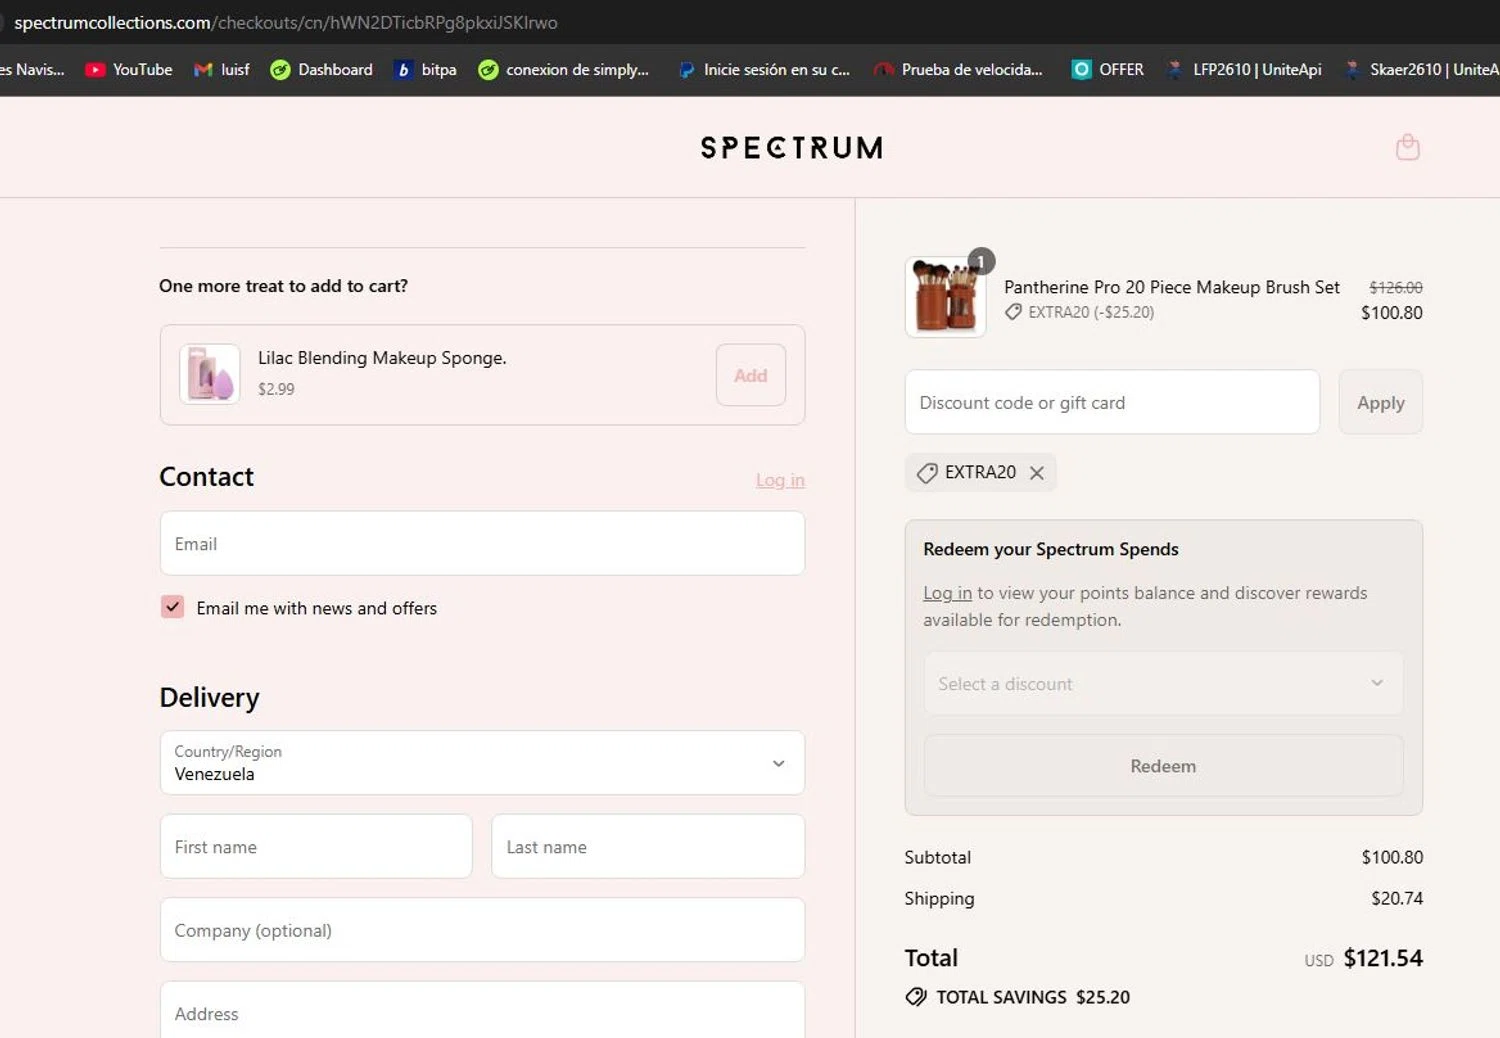This screenshot has height=1038, width=1500.
Task: Open the conexion de simply bookmark
Action: pyautogui.click(x=564, y=69)
